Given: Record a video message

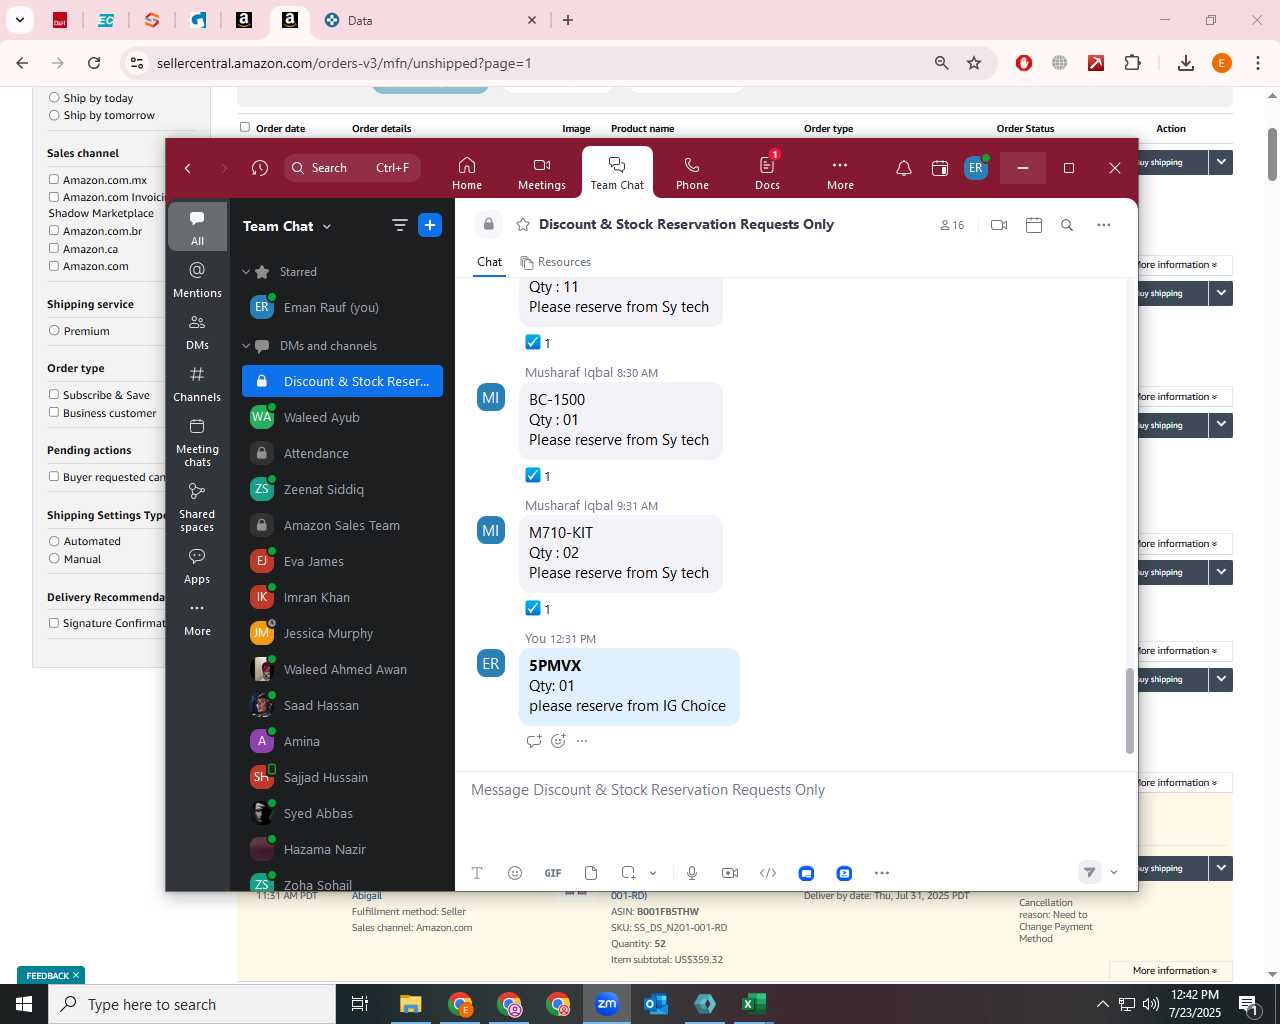Looking at the screenshot, I should click(730, 873).
